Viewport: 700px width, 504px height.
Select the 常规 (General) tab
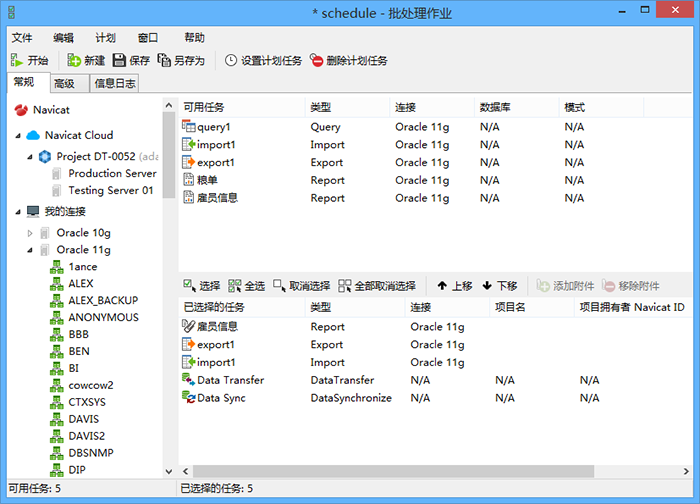[x=29, y=82]
